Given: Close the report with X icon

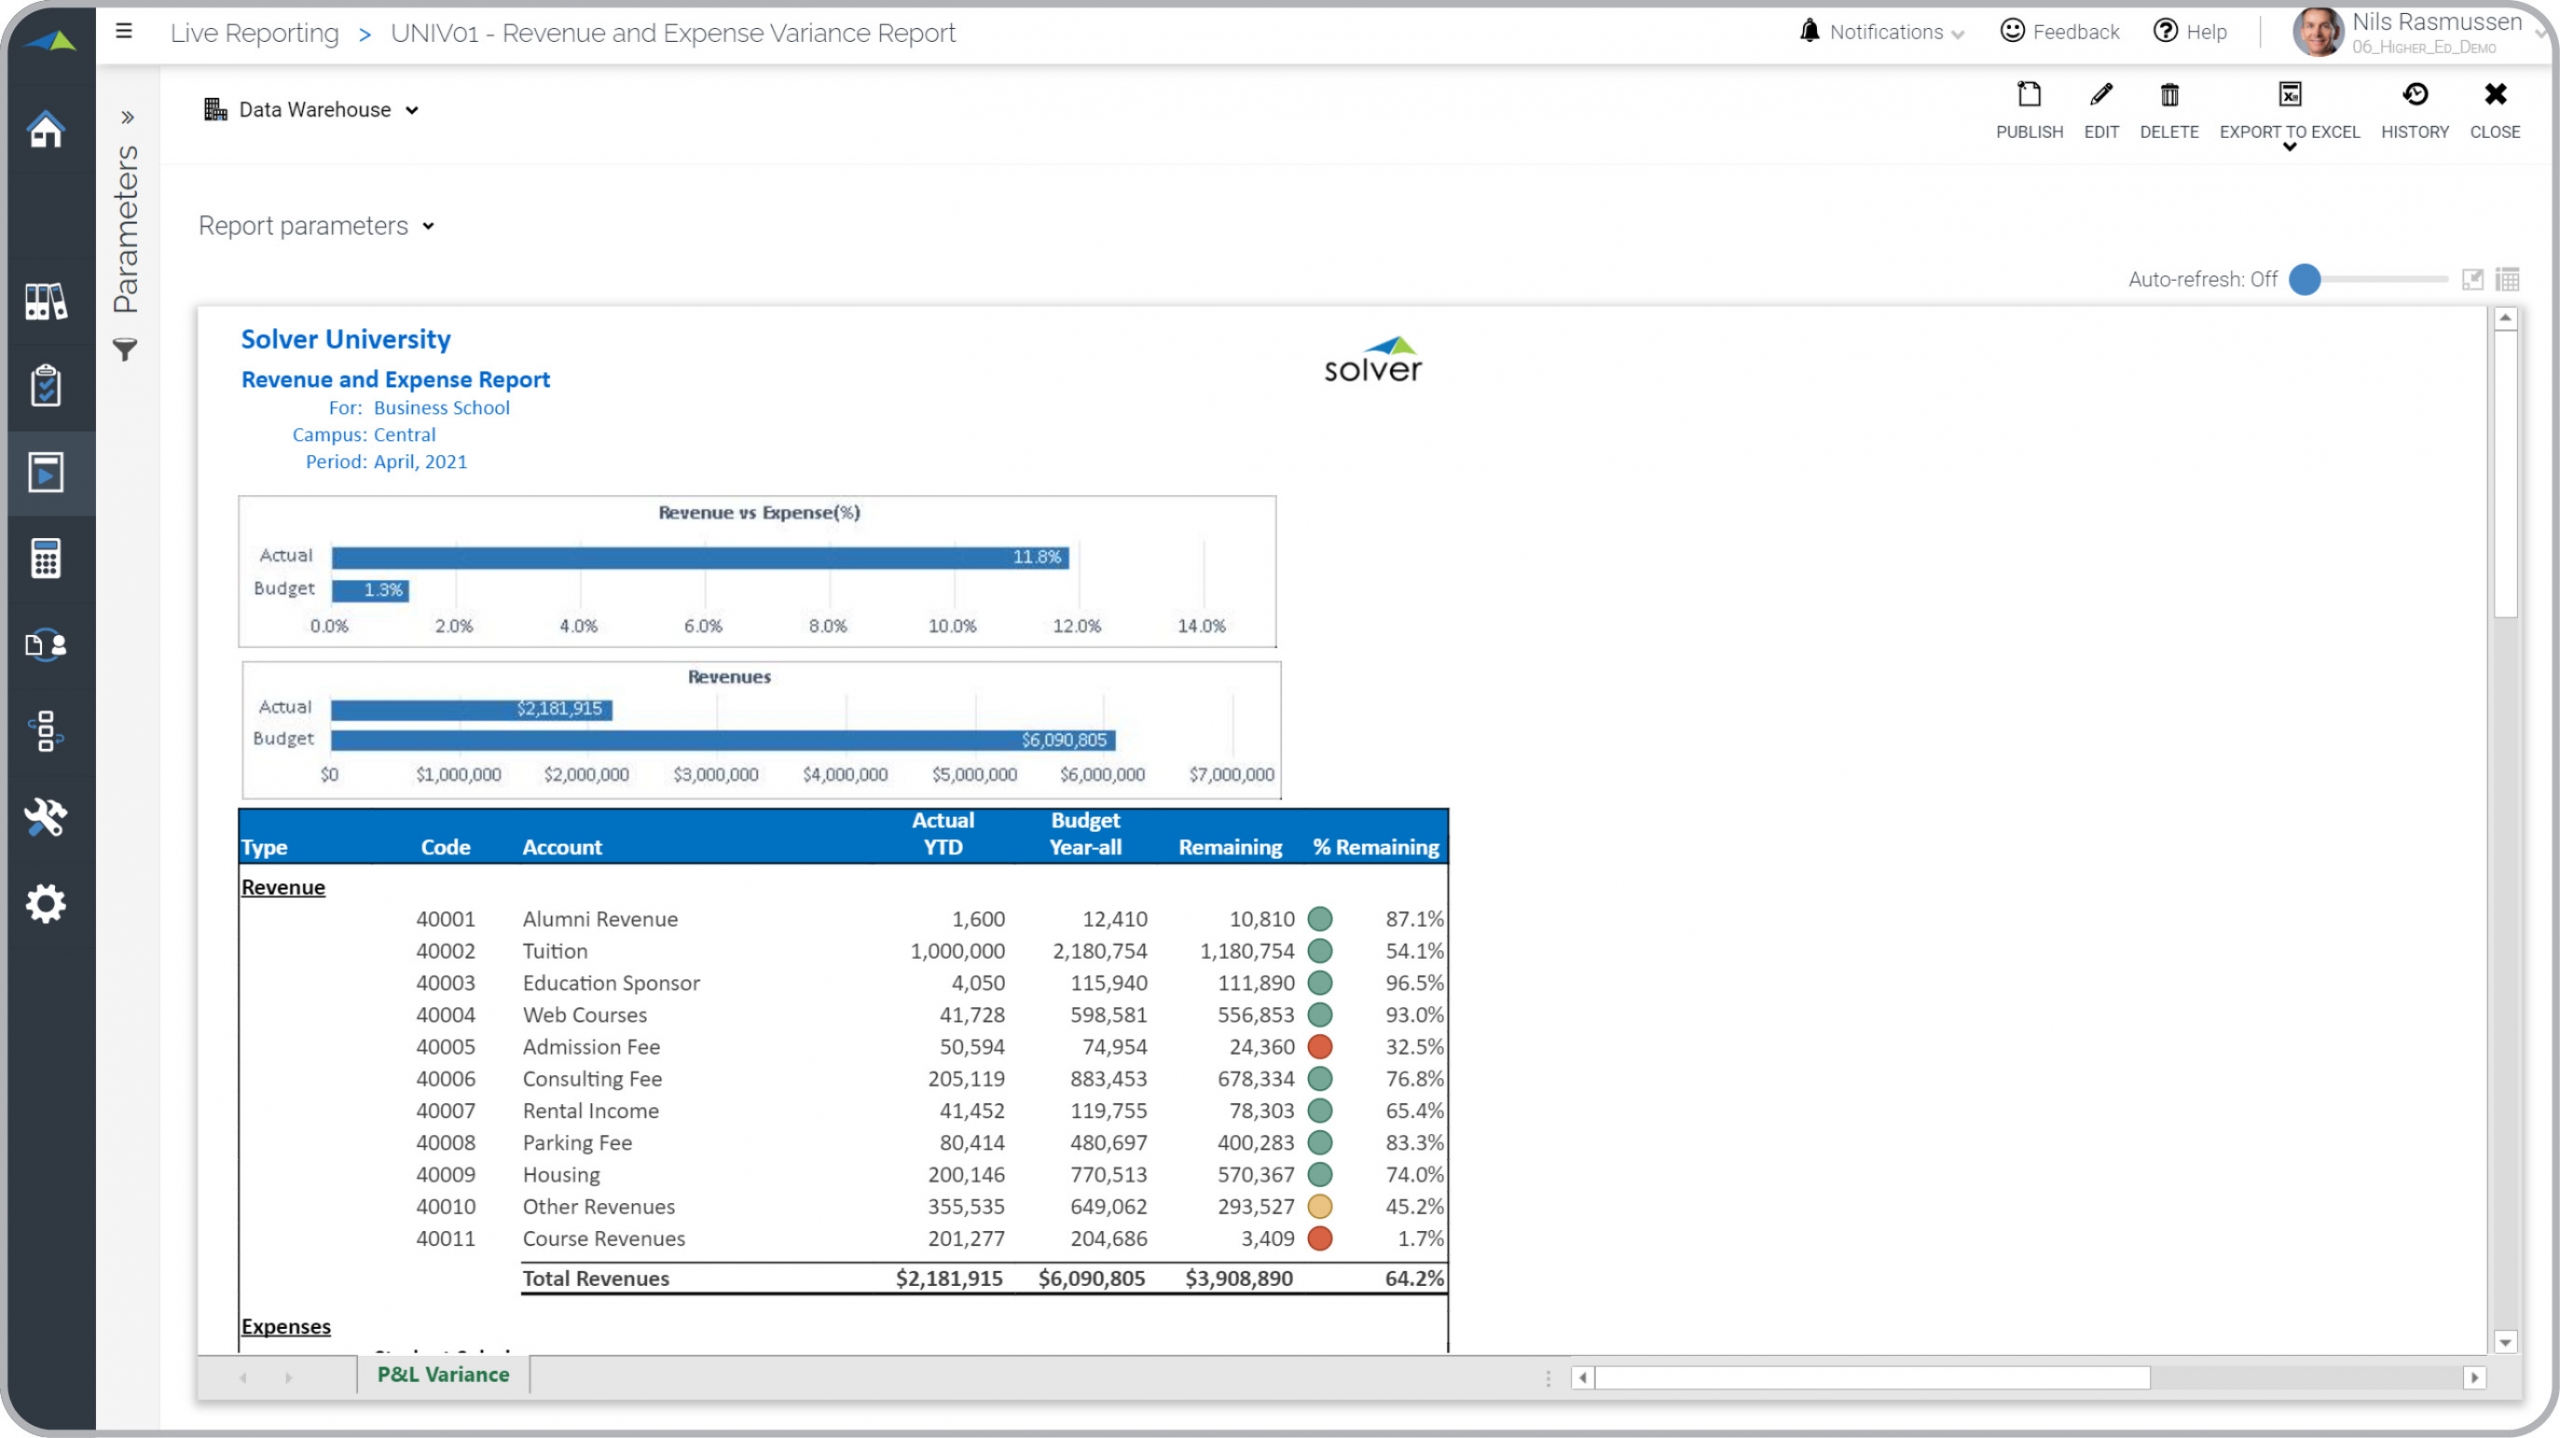Looking at the screenshot, I should [2495, 94].
